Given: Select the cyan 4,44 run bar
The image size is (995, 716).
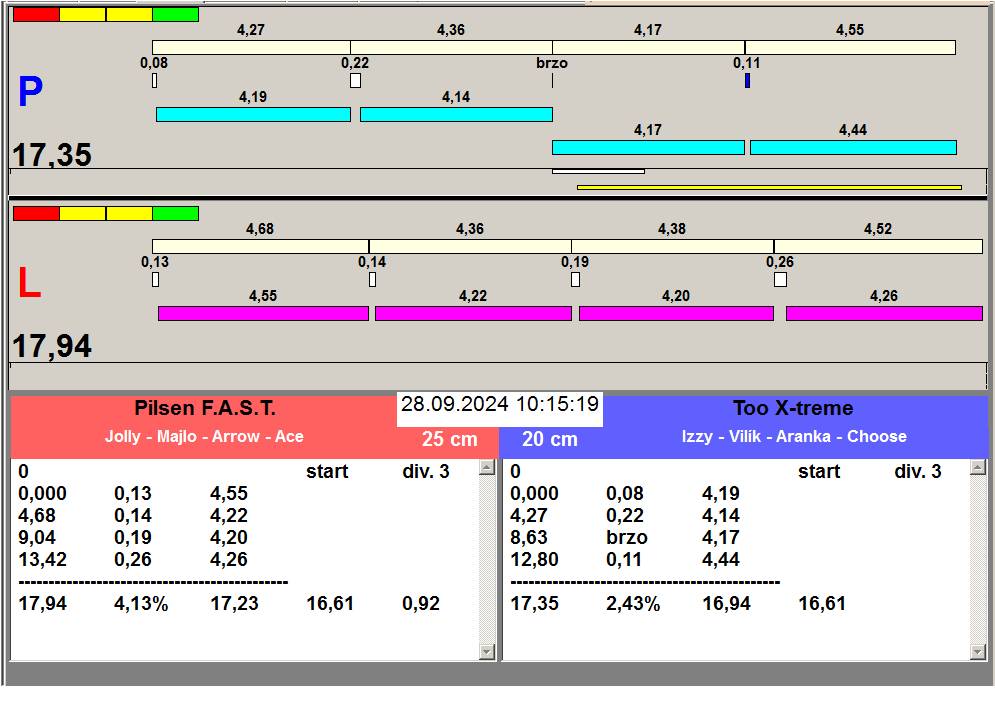Looking at the screenshot, I should (x=852, y=148).
